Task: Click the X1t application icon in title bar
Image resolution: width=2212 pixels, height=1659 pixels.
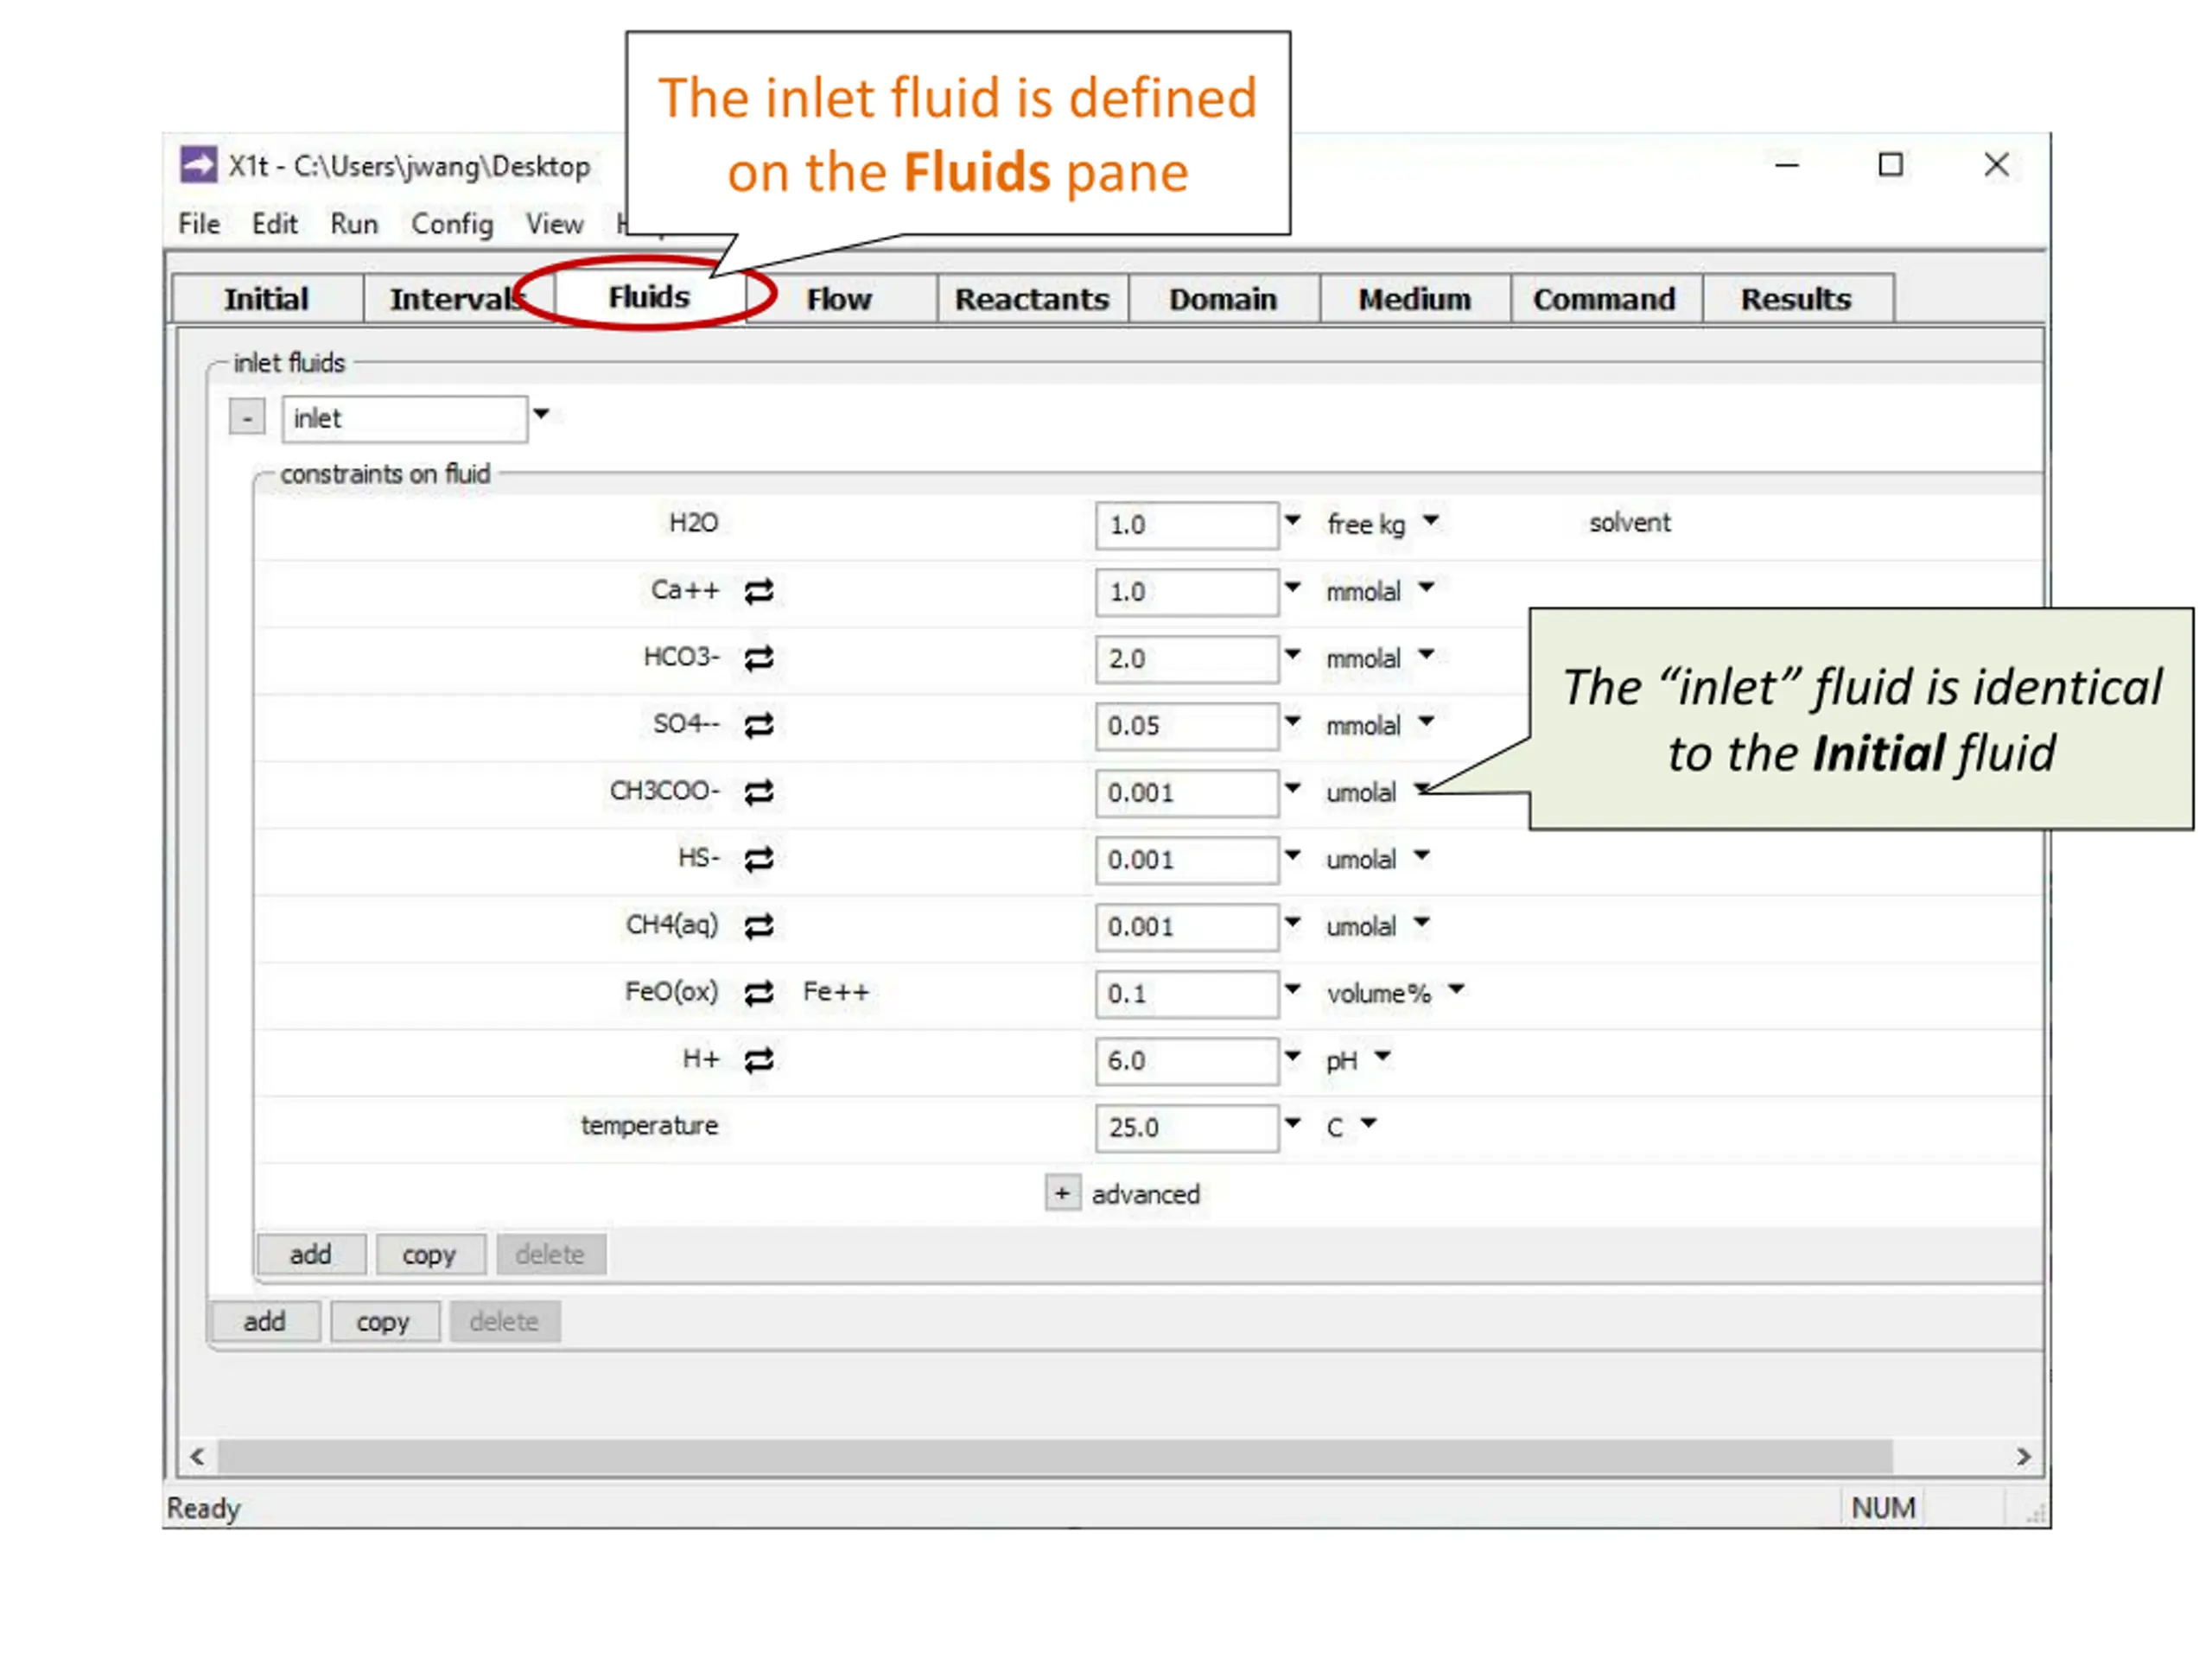Action: 198,165
